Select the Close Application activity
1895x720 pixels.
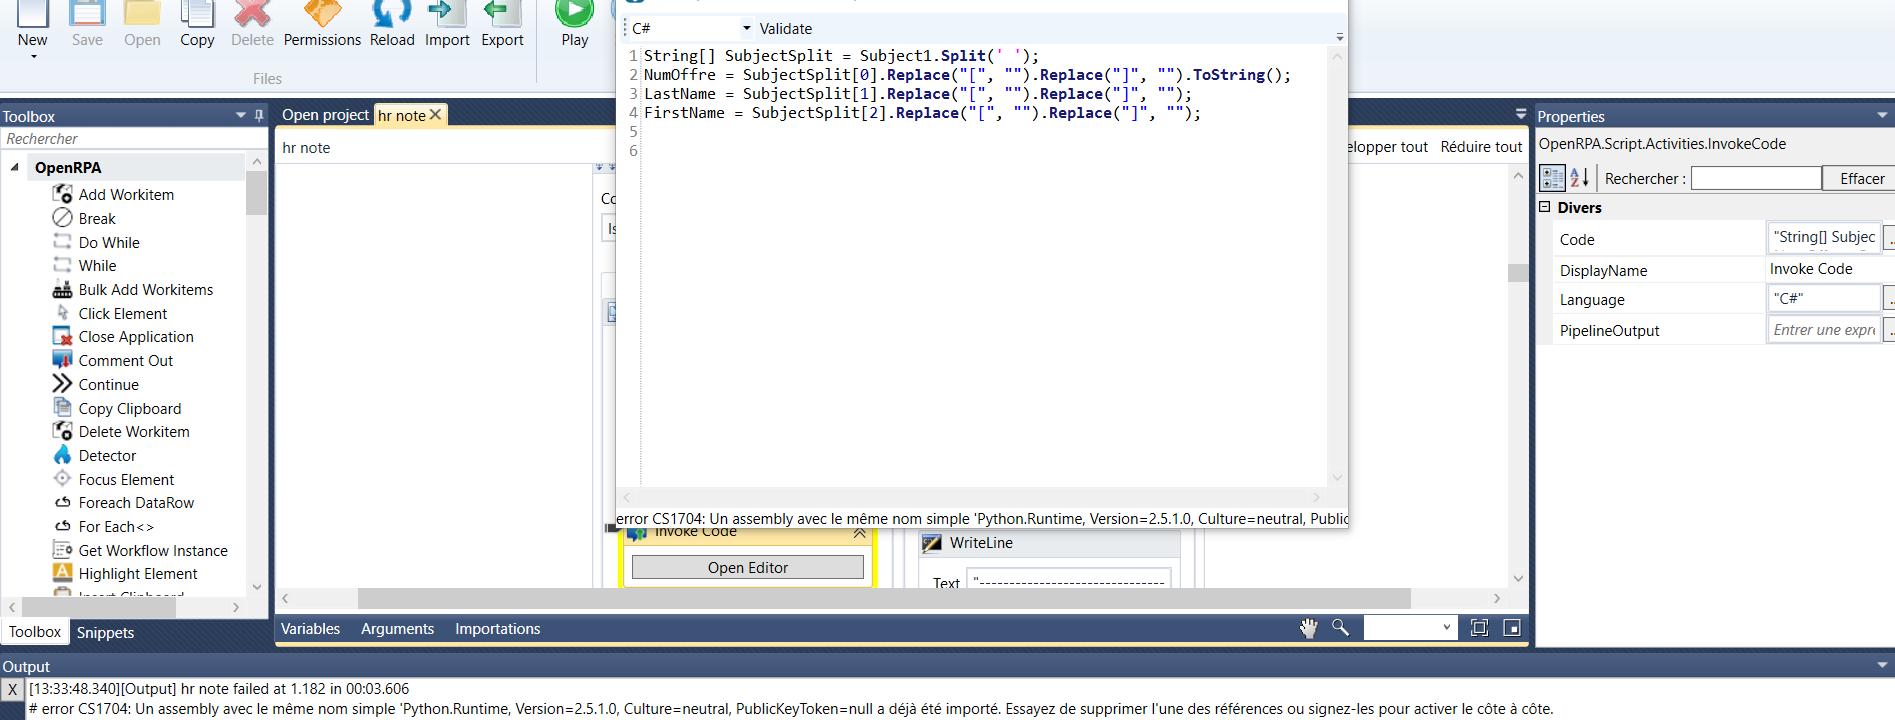coord(136,336)
